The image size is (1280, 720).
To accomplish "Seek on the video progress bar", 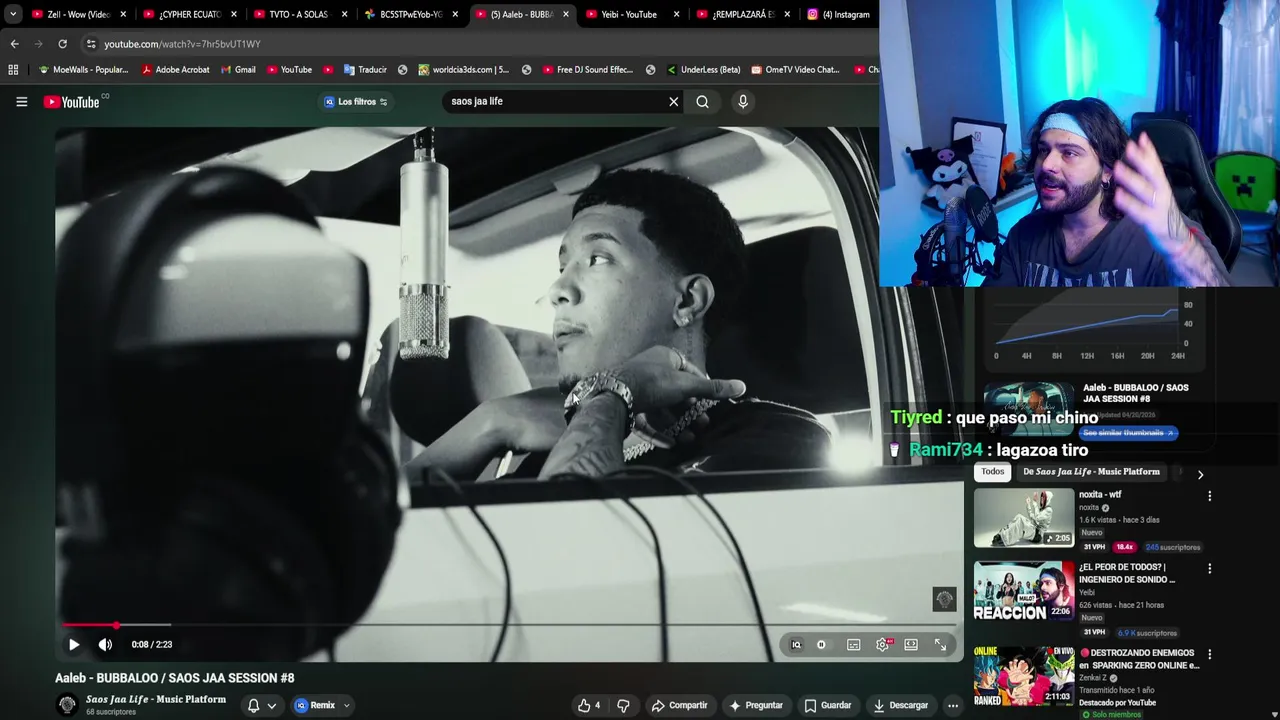I will tap(508, 625).
